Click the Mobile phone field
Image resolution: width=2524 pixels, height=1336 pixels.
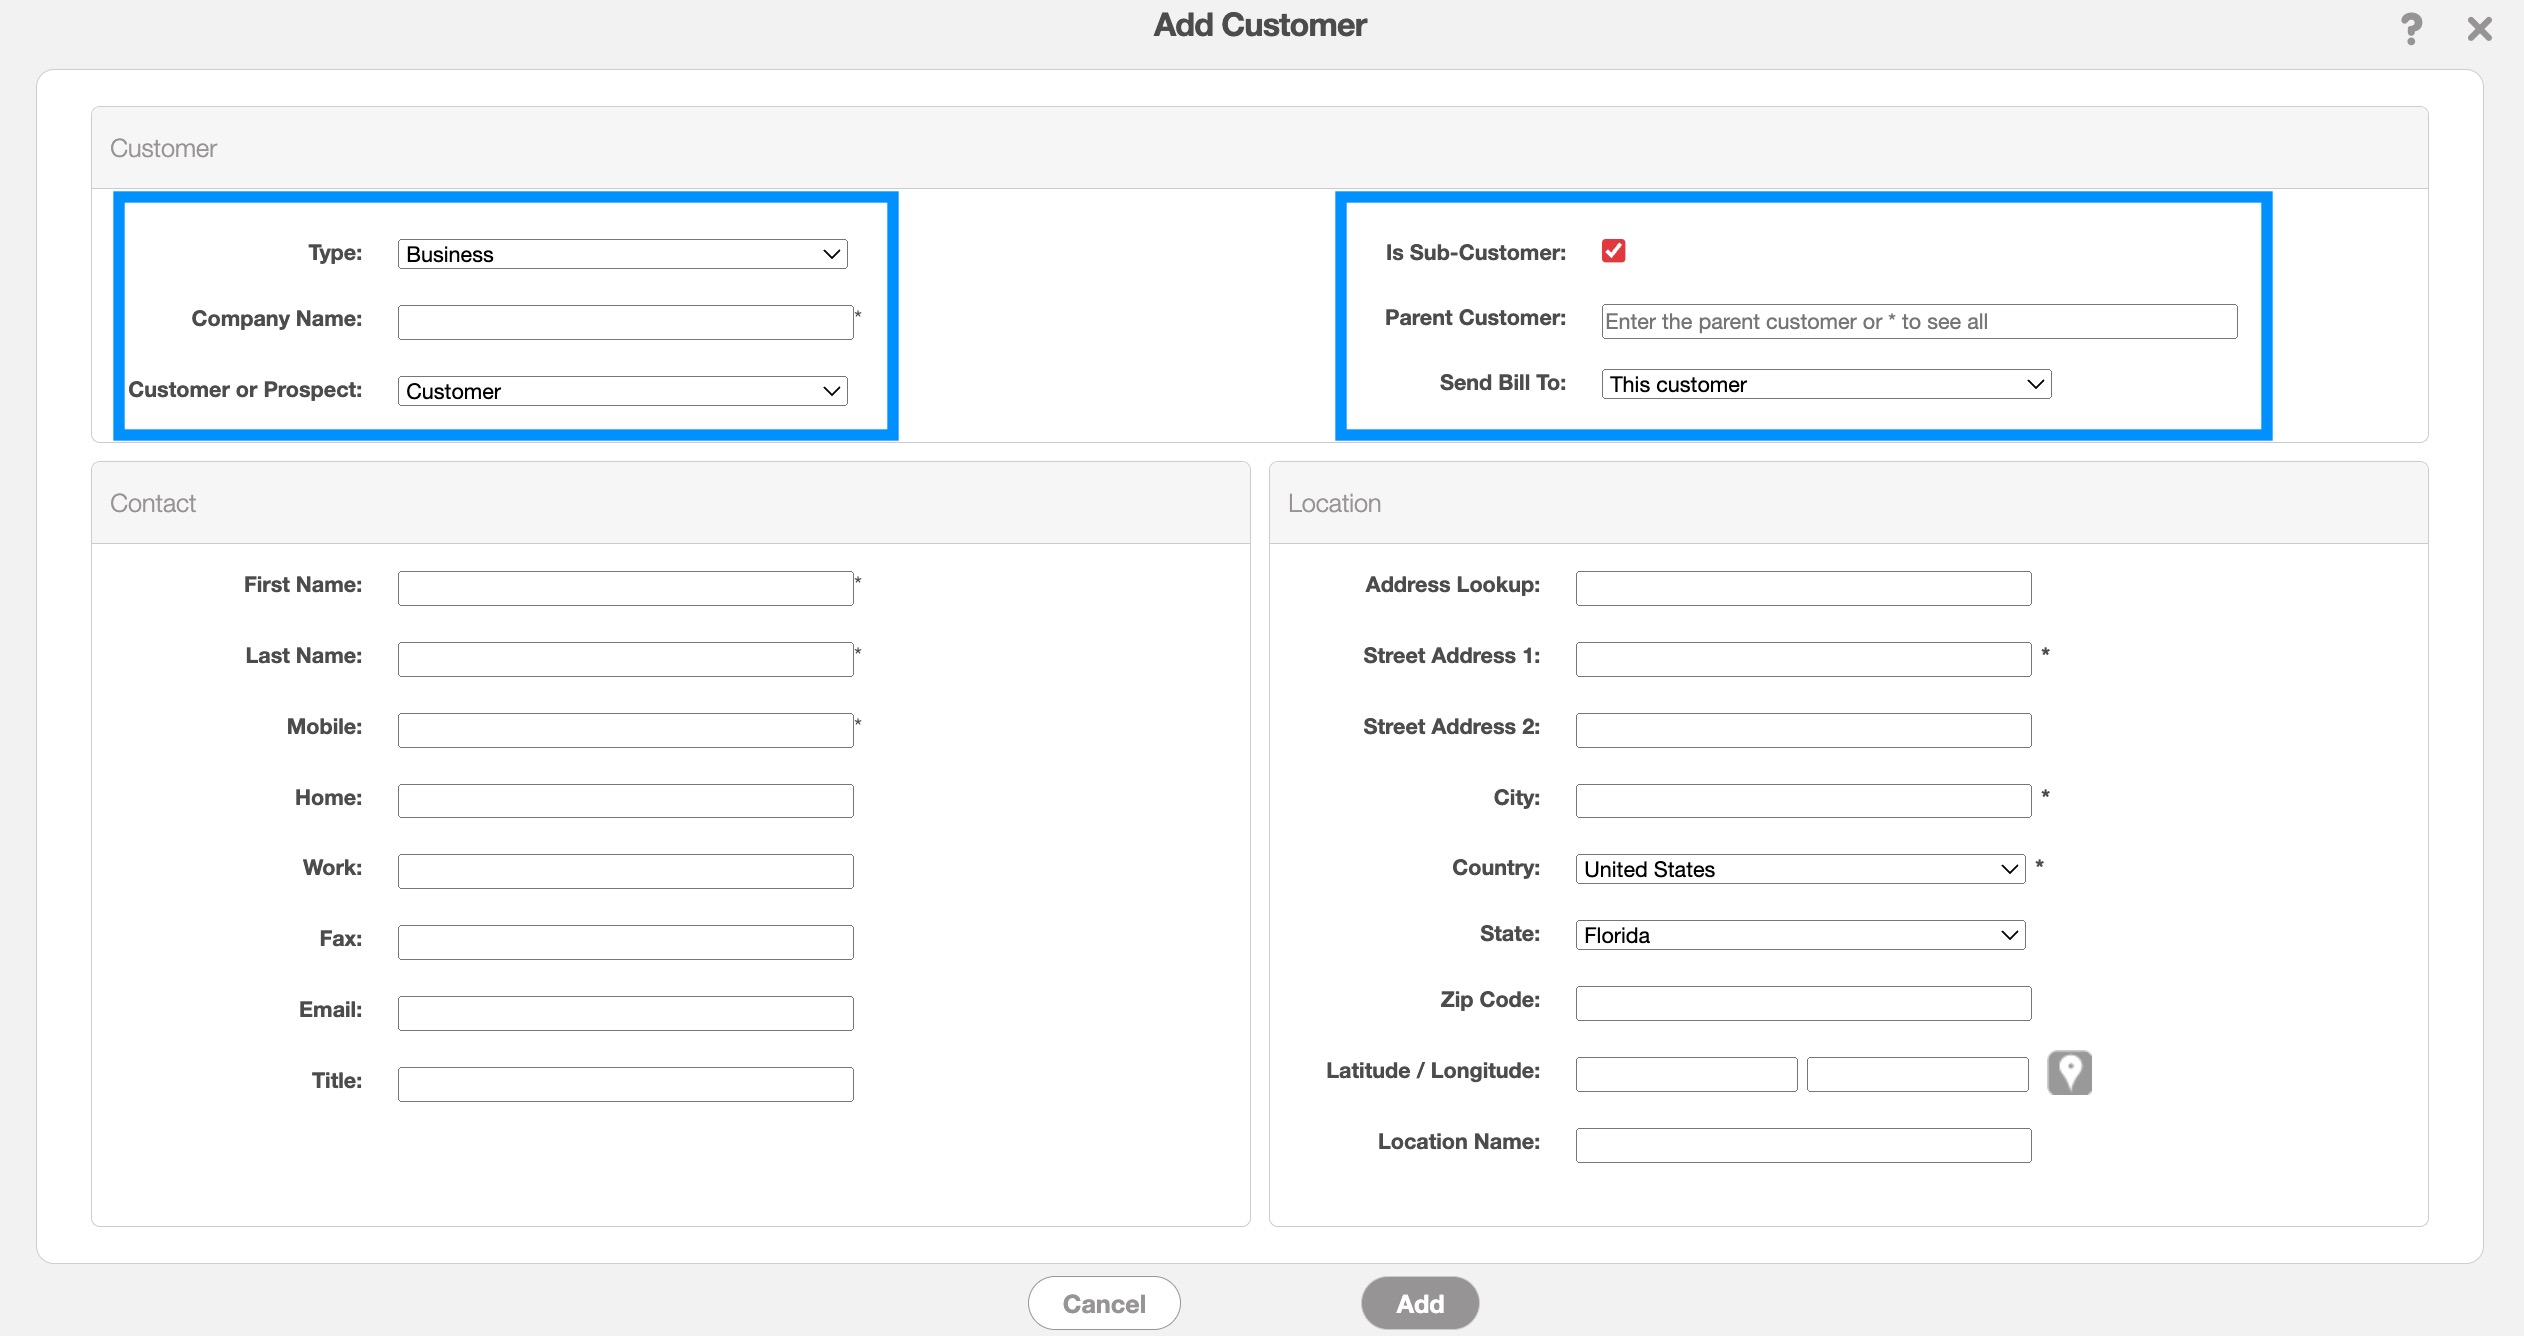[625, 730]
